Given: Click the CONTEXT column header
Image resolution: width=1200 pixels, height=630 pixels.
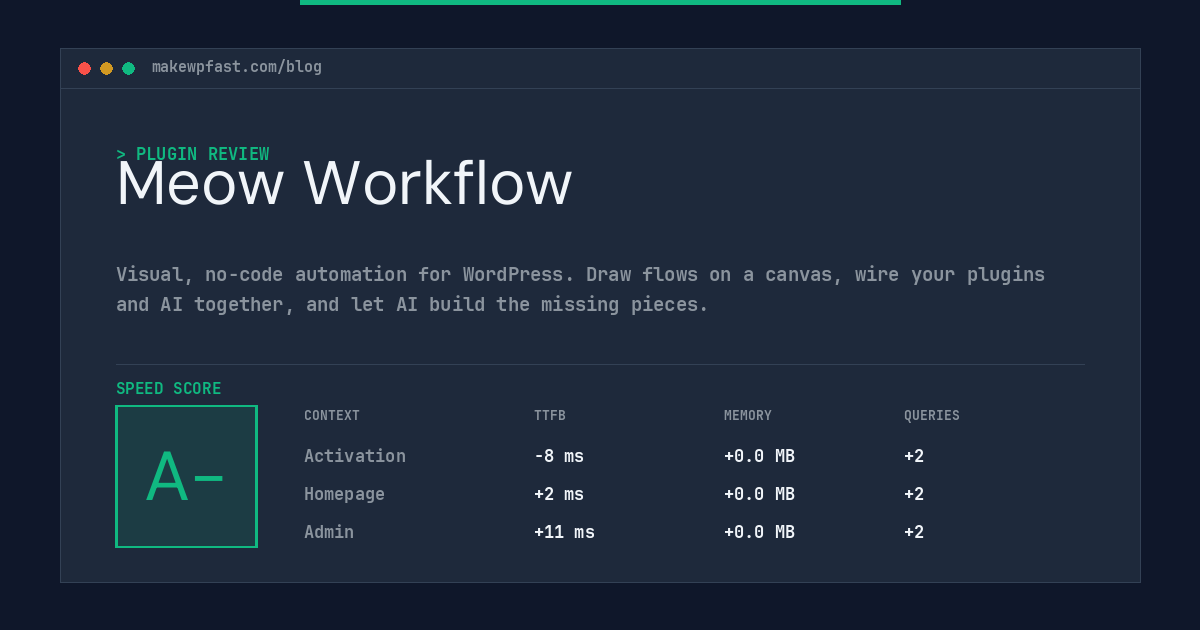Looking at the screenshot, I should tap(332, 416).
